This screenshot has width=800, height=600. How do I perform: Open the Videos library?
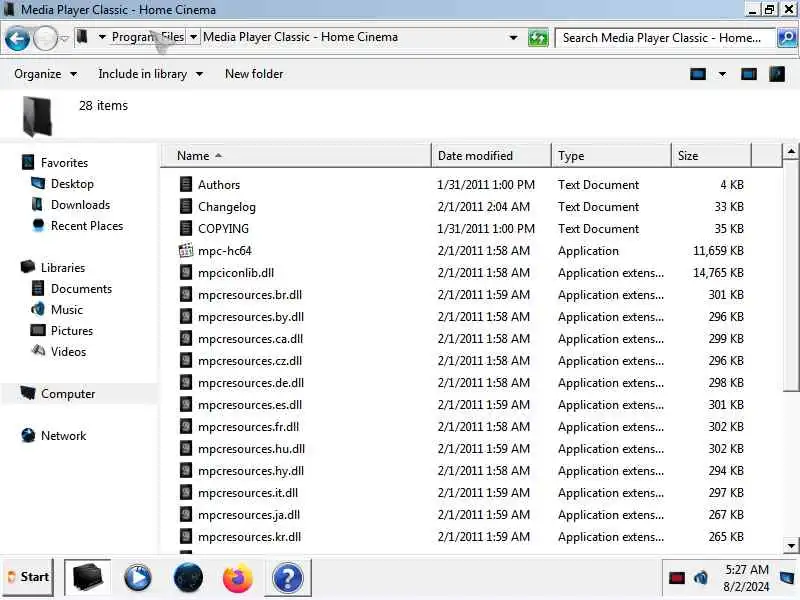68,352
